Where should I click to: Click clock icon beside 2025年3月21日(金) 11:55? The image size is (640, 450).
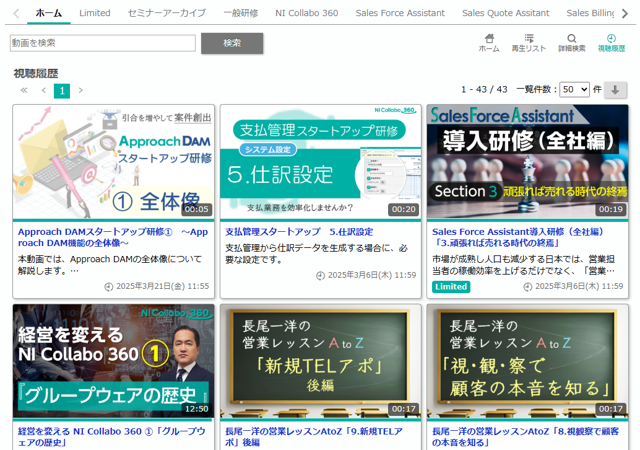pos(109,287)
